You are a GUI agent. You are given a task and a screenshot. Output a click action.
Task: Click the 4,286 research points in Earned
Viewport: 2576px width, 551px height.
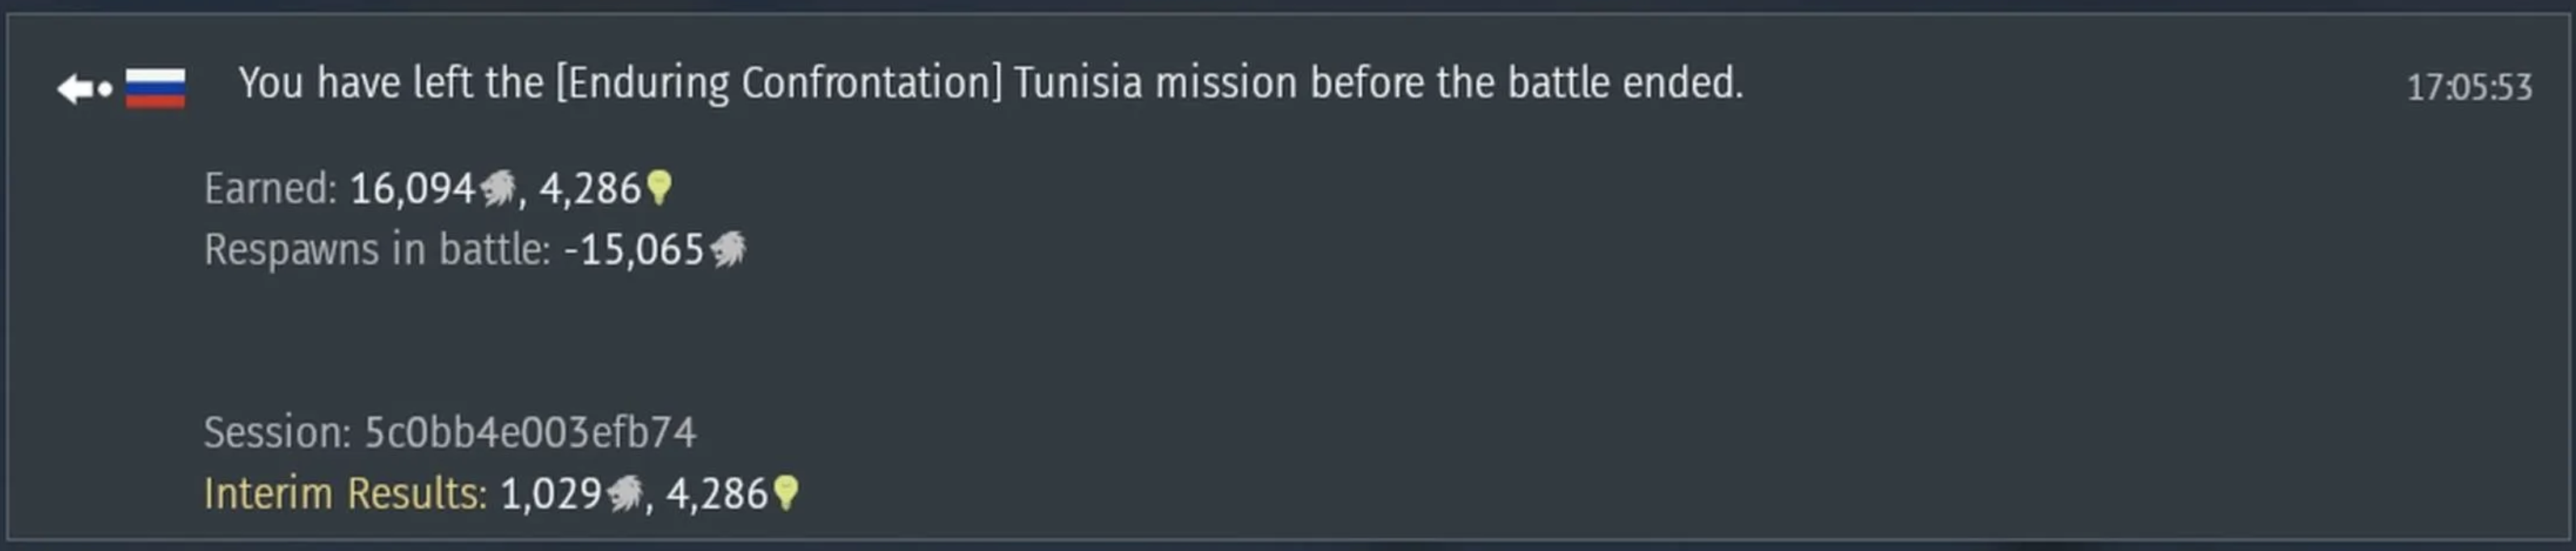click(x=590, y=189)
